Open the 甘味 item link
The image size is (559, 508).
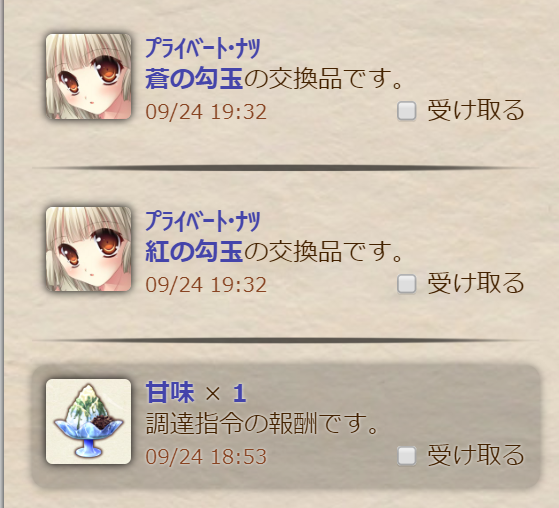click(x=170, y=392)
